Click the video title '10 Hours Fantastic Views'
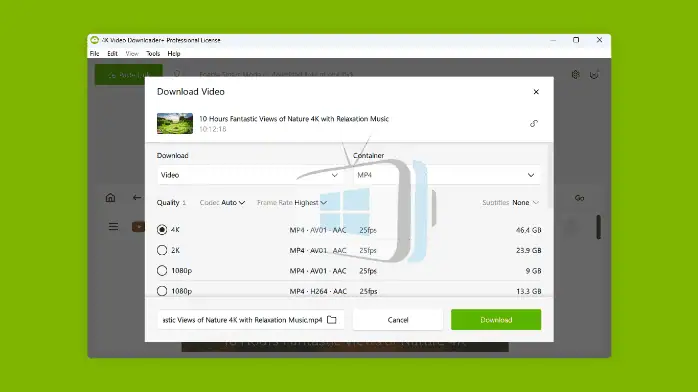 coord(294,119)
